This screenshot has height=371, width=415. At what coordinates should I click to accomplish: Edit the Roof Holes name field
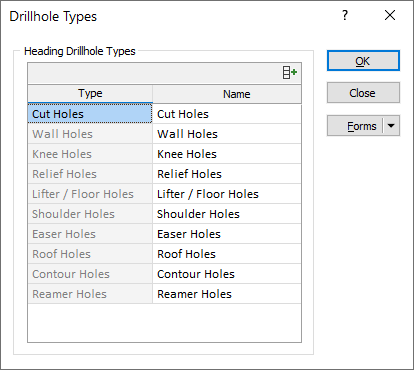coord(227,254)
